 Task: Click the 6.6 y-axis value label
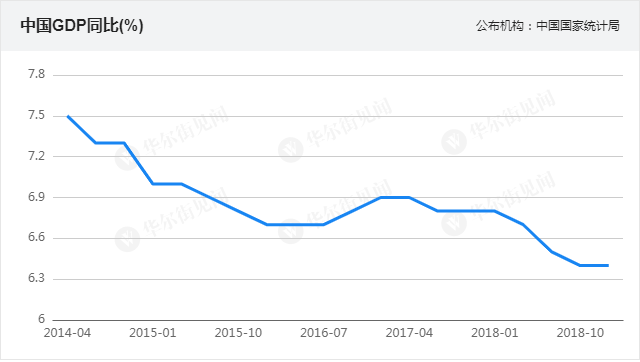tap(36, 237)
